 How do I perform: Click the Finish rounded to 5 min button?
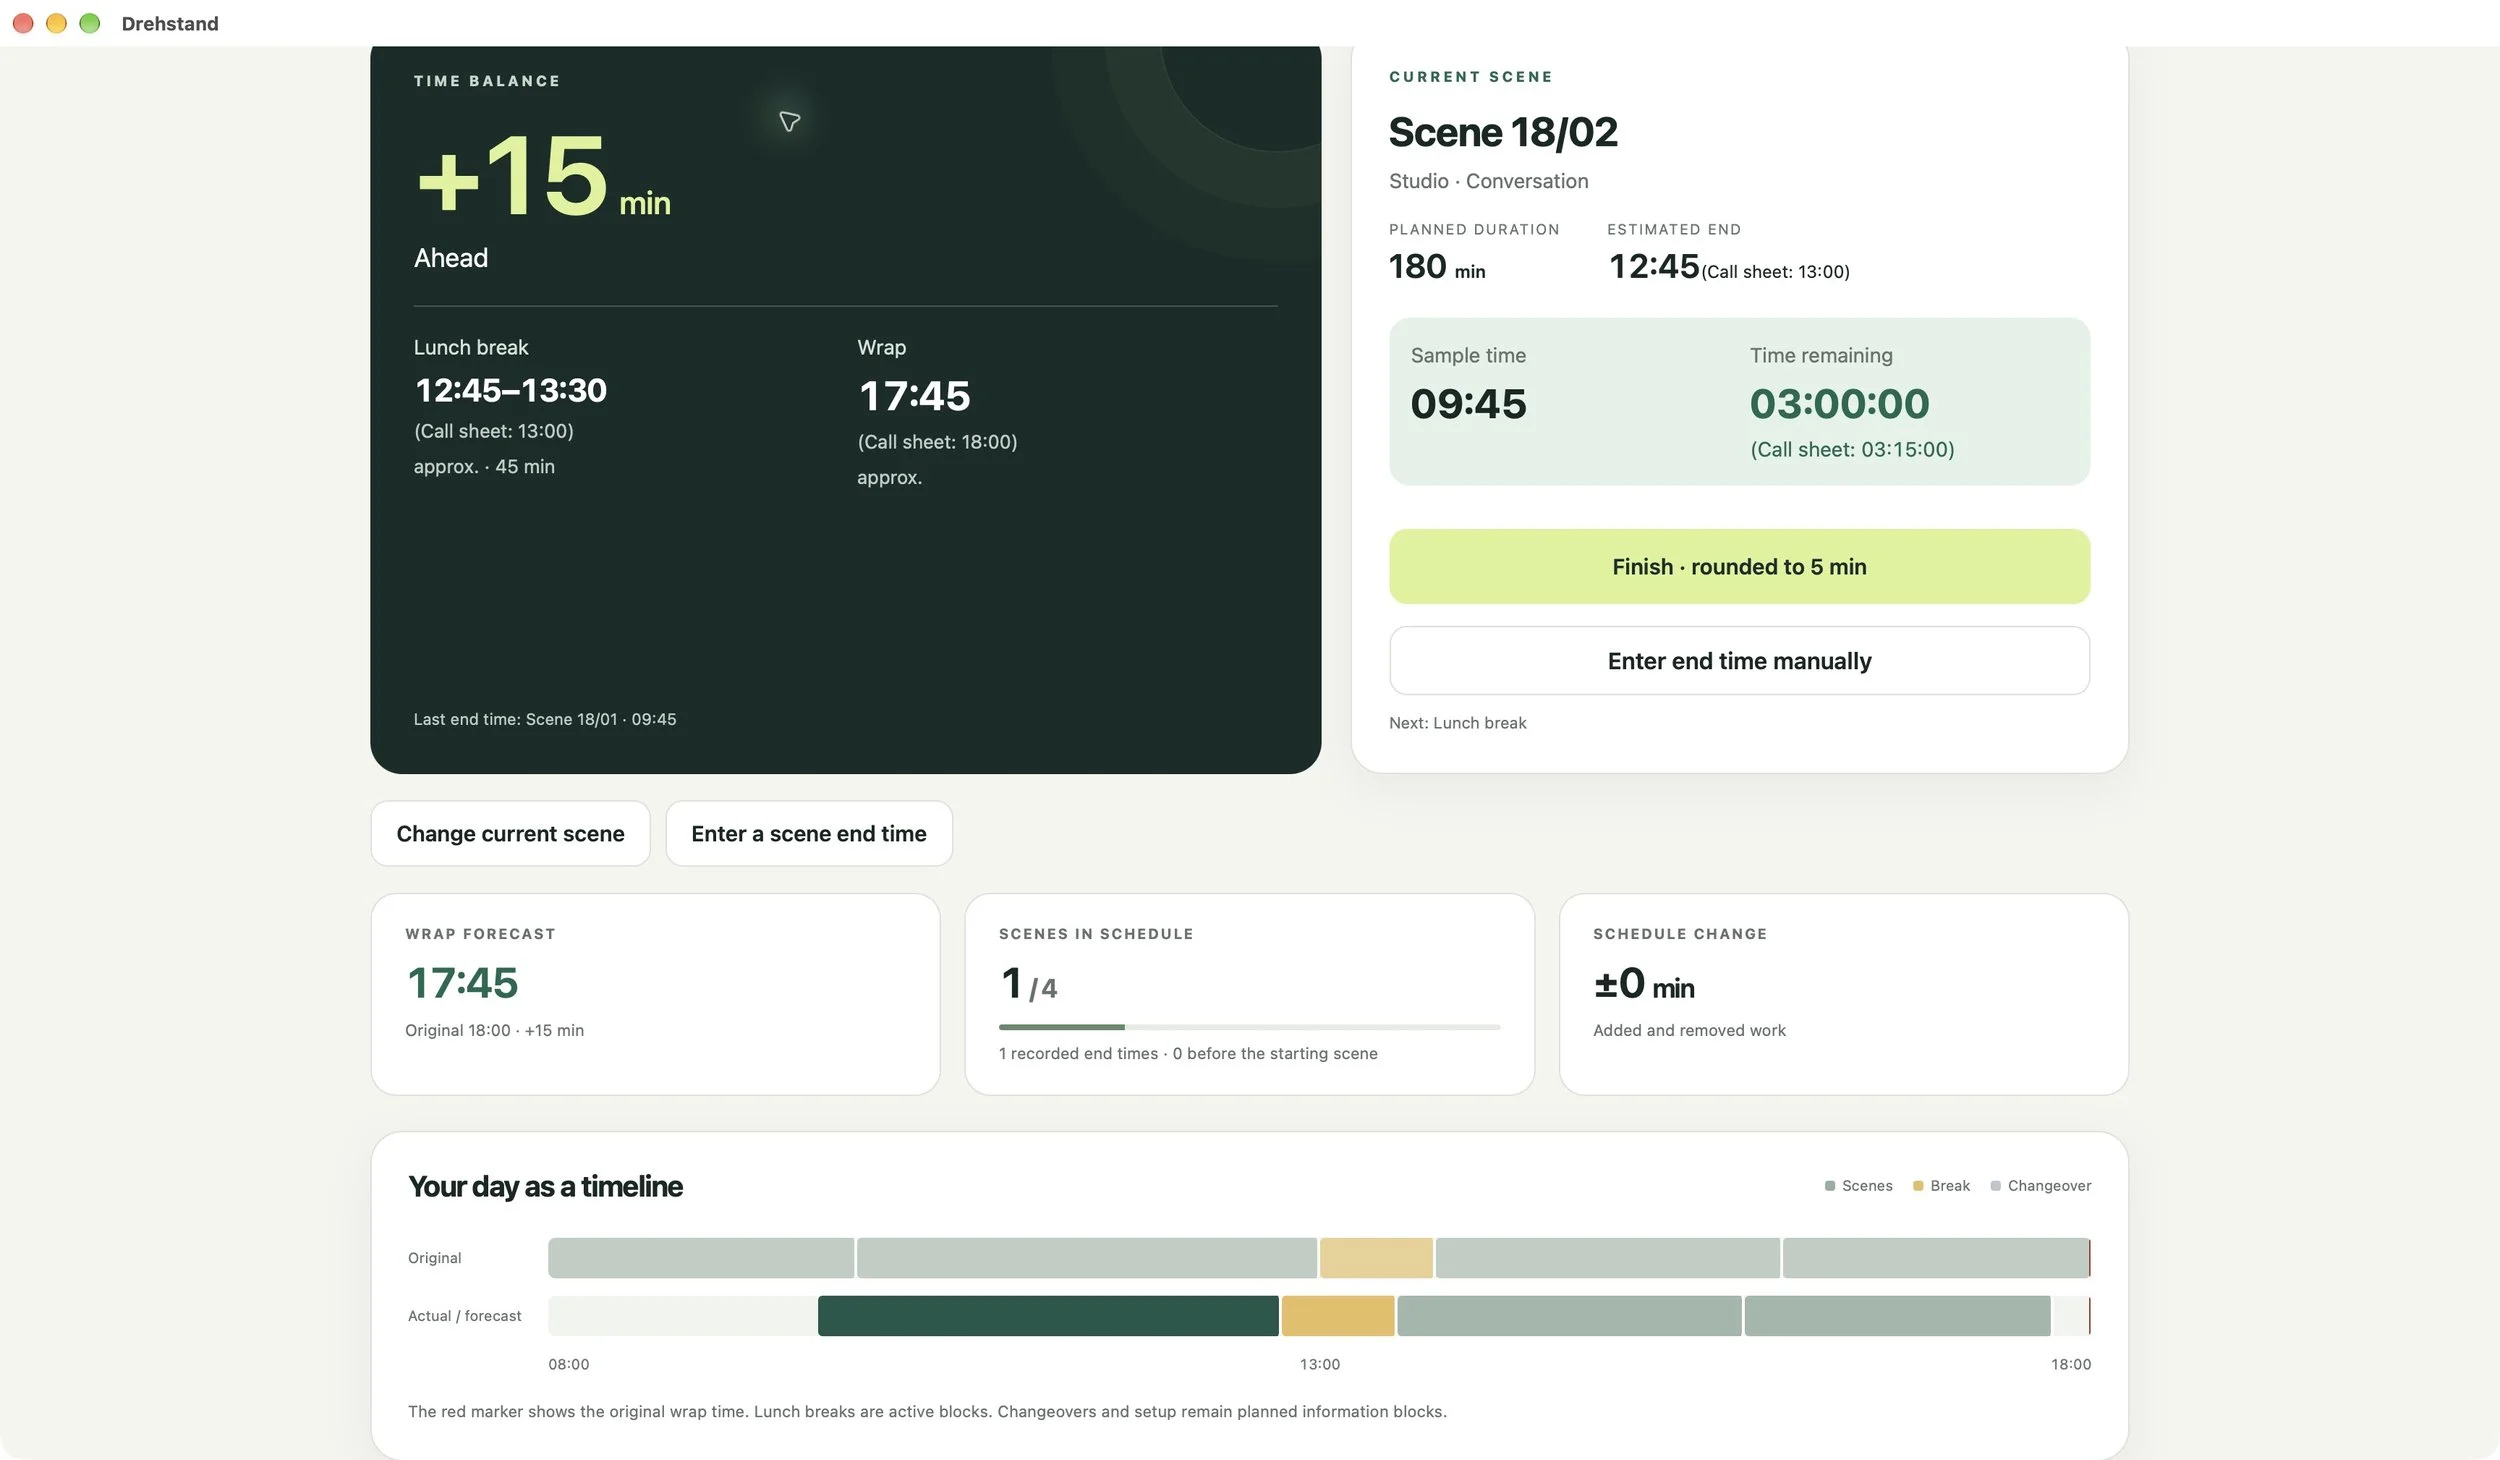[1738, 566]
